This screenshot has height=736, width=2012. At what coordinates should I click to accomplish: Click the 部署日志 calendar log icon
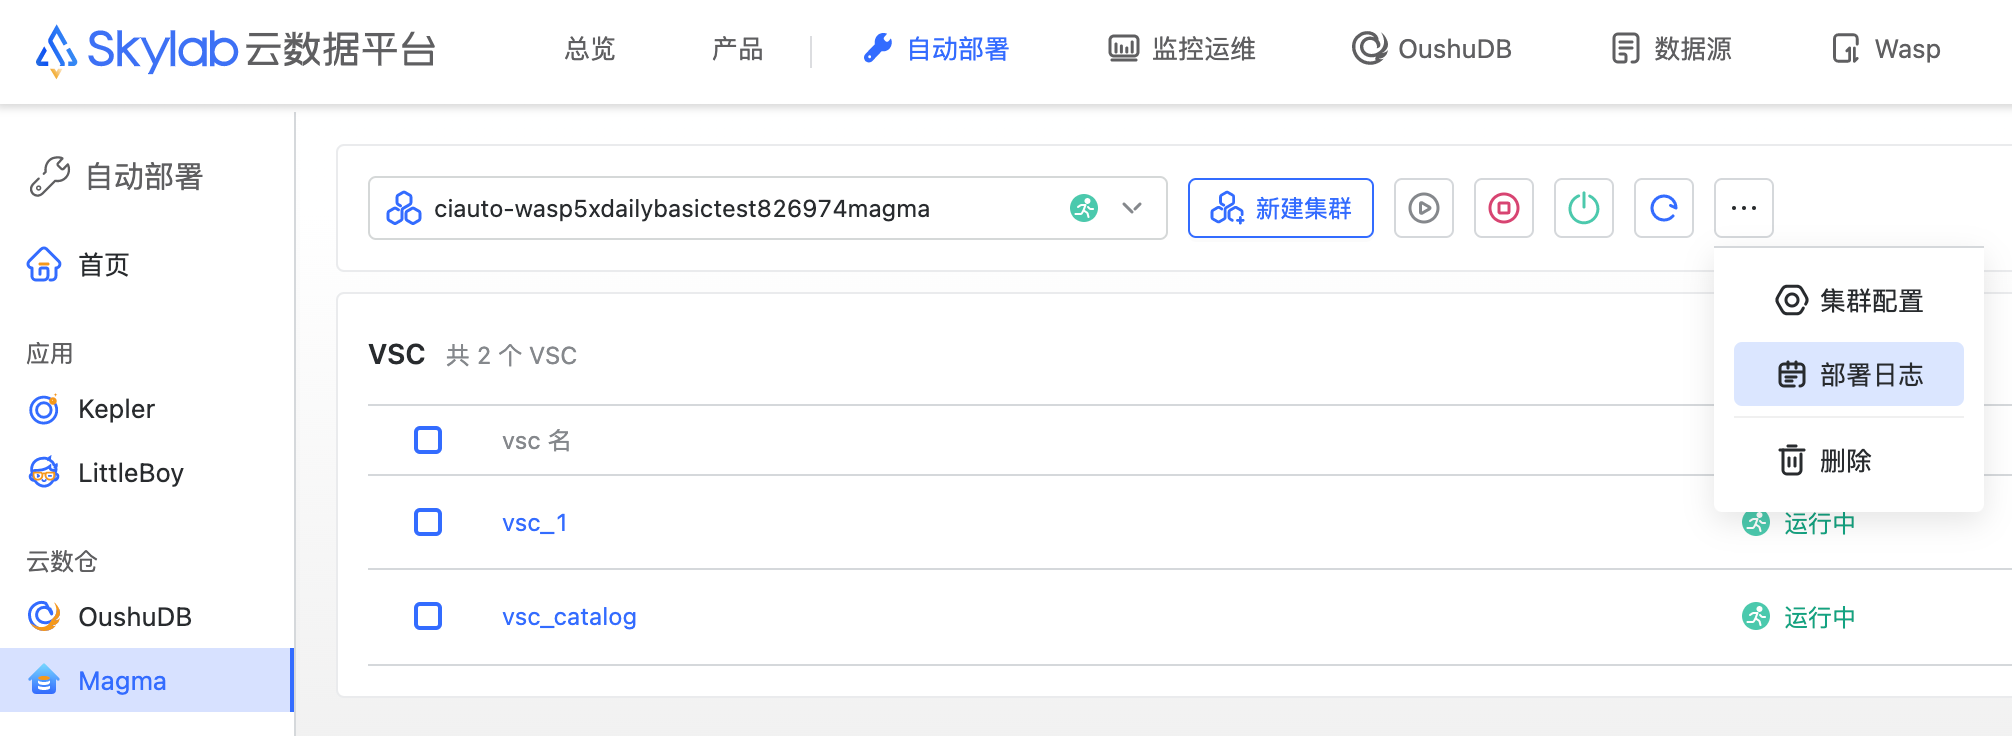click(x=1792, y=374)
